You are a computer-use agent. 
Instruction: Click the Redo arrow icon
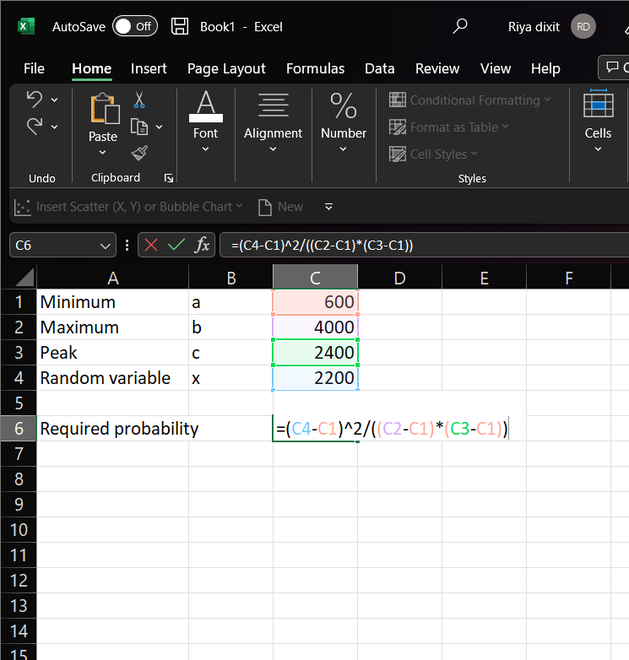click(35, 127)
